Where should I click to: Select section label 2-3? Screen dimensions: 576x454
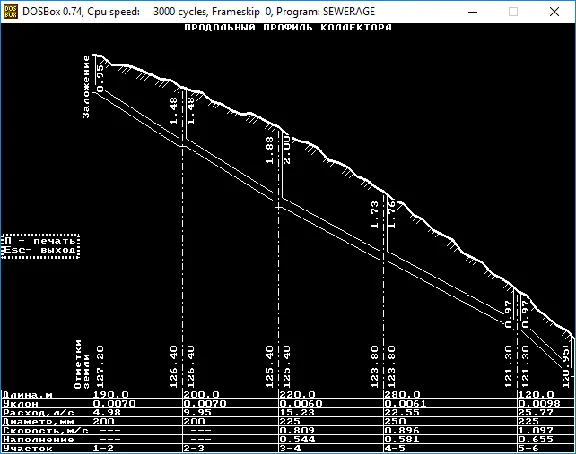coord(194,448)
